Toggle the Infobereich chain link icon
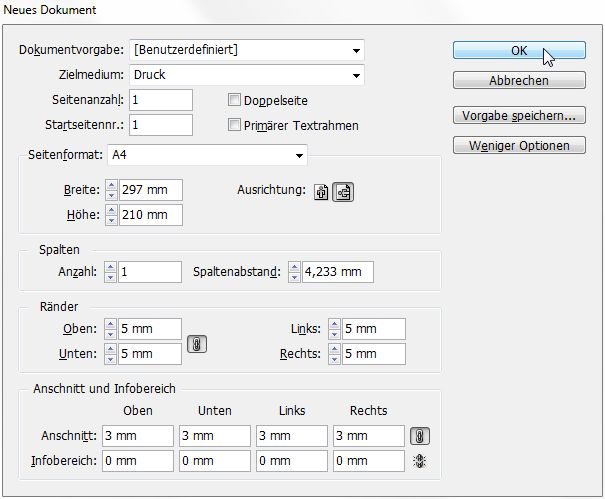 [420, 461]
